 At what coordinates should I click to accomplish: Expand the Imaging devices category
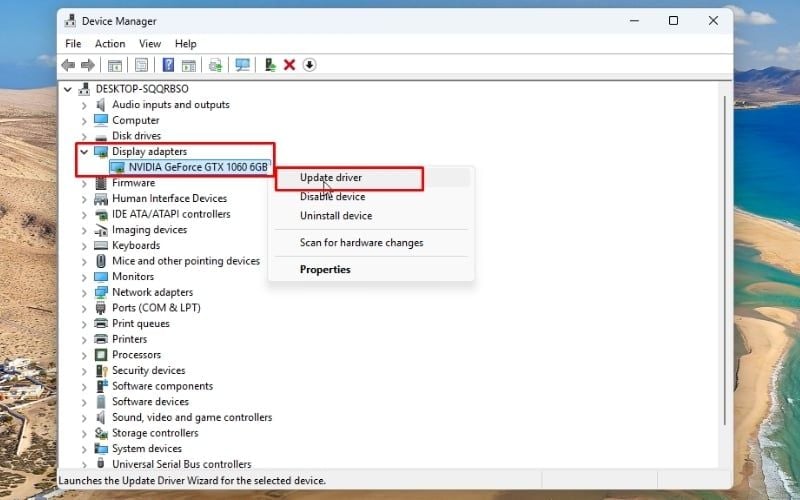(84, 230)
